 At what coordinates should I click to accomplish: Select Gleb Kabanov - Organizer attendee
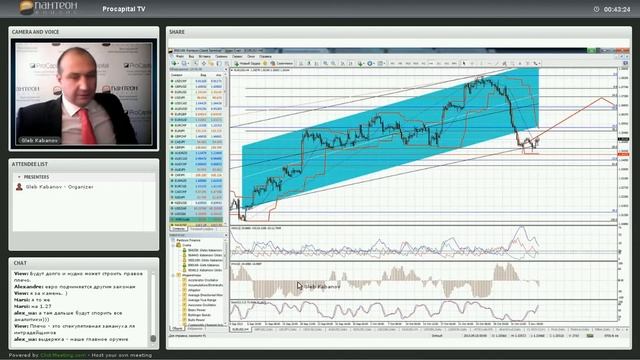pyautogui.click(x=59, y=187)
